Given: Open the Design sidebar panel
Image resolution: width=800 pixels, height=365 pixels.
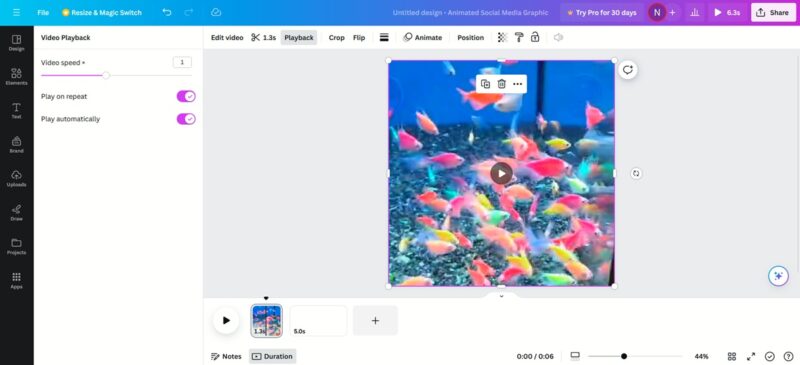Looking at the screenshot, I should pos(16,43).
